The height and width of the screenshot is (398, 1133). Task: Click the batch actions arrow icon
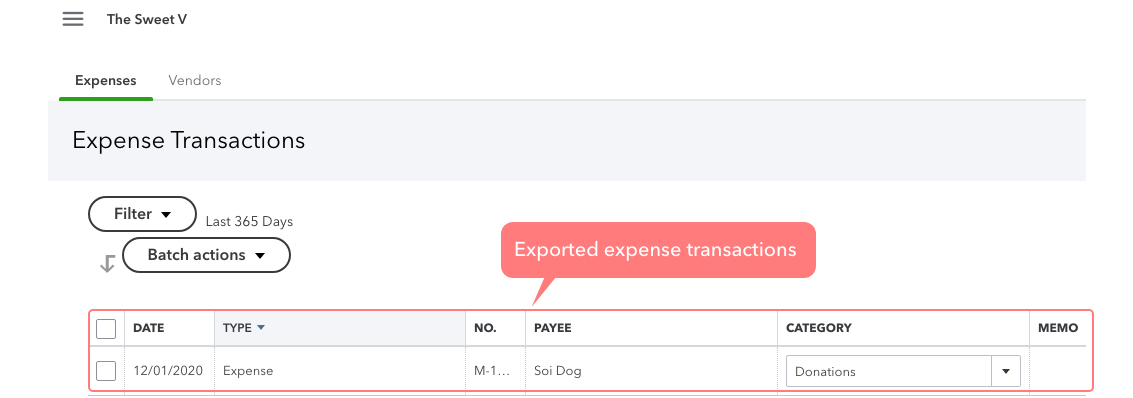pyautogui.click(x=107, y=264)
